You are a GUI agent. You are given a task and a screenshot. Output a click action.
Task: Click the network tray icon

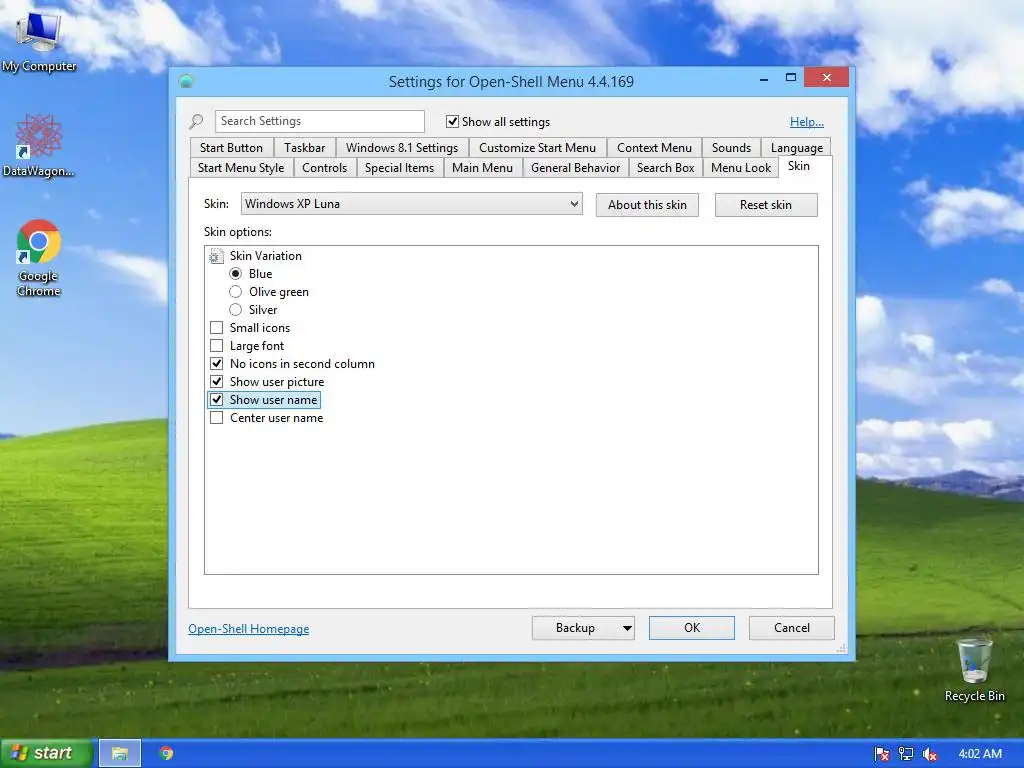[906, 754]
